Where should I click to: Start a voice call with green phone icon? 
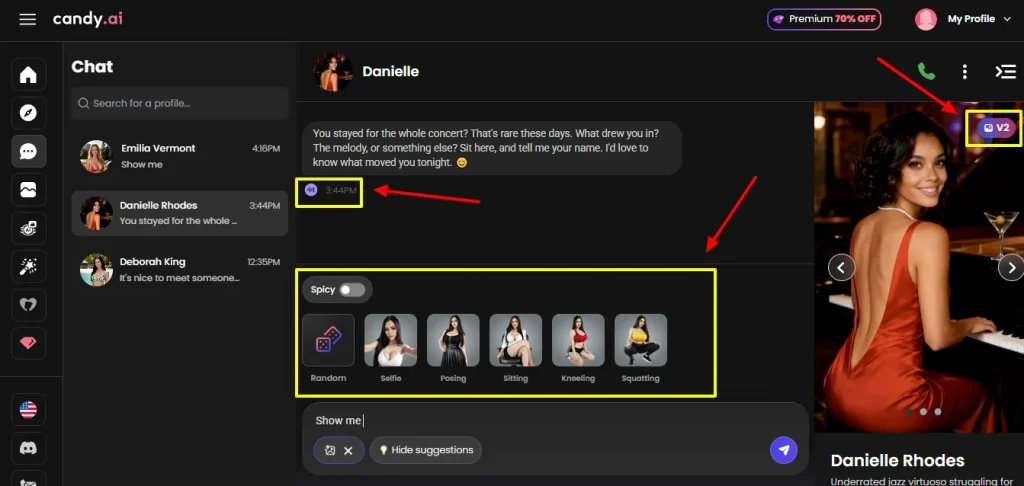coord(927,72)
